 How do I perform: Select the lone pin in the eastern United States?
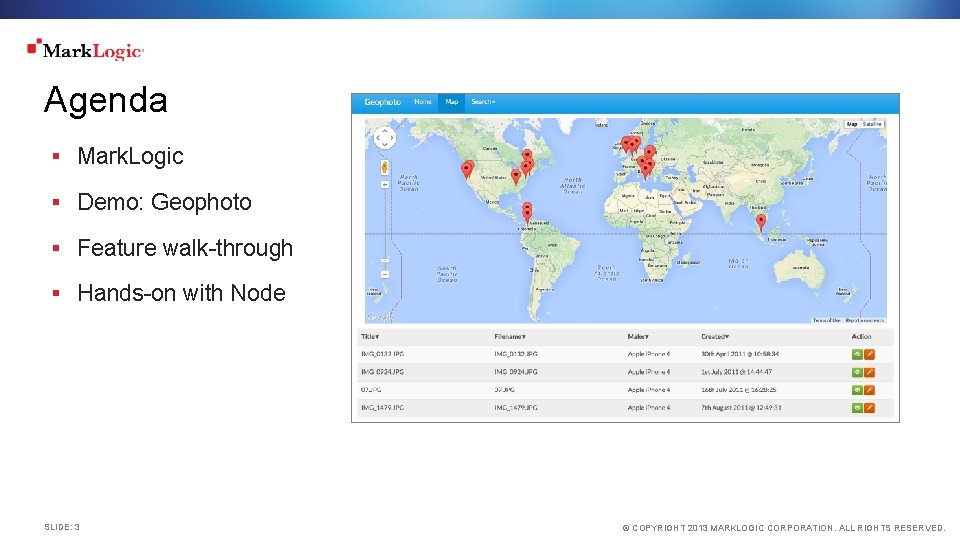coord(516,177)
